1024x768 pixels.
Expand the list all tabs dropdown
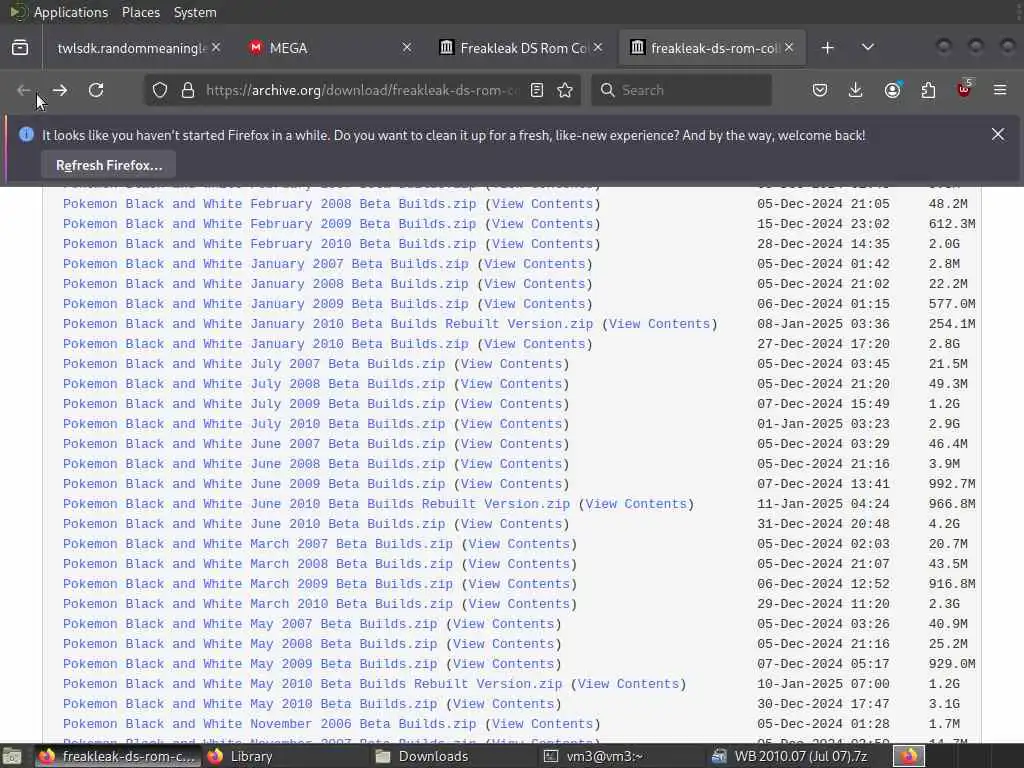(868, 48)
